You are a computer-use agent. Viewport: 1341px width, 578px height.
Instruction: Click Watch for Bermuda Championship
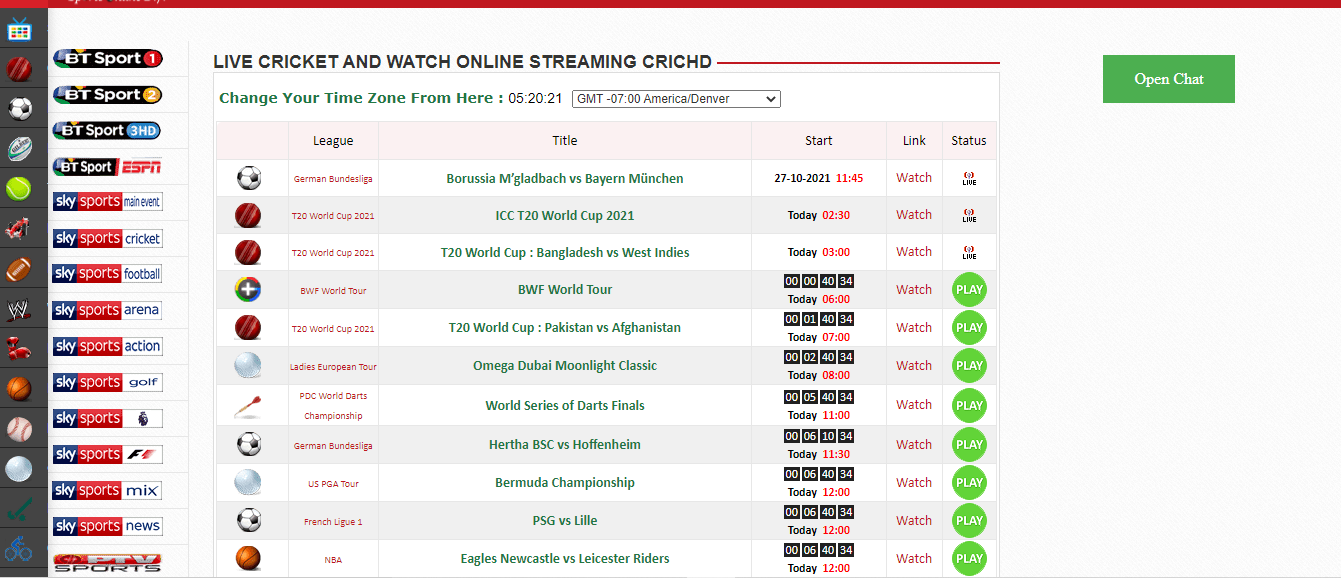pos(914,483)
